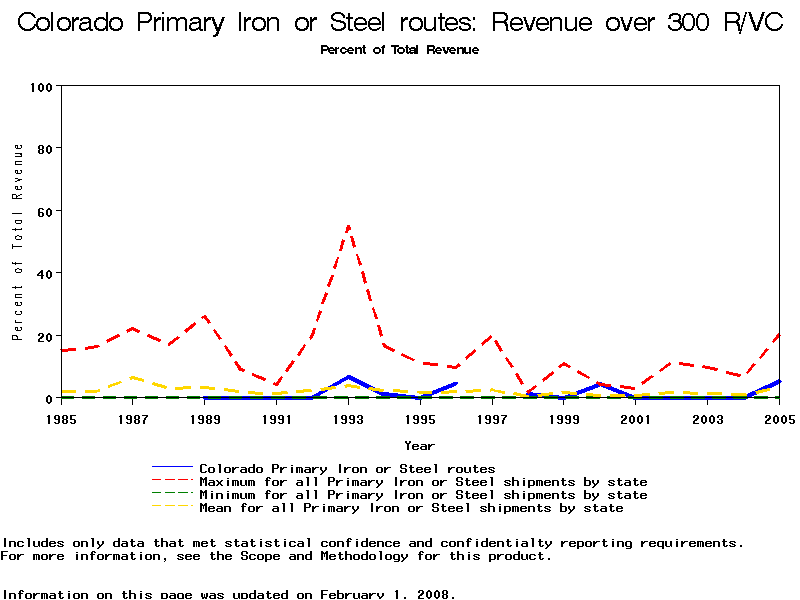Select the 'Colorado Primary Iron or Steel routes' legend label
Screen dimensions: 800x600
(x=347, y=468)
